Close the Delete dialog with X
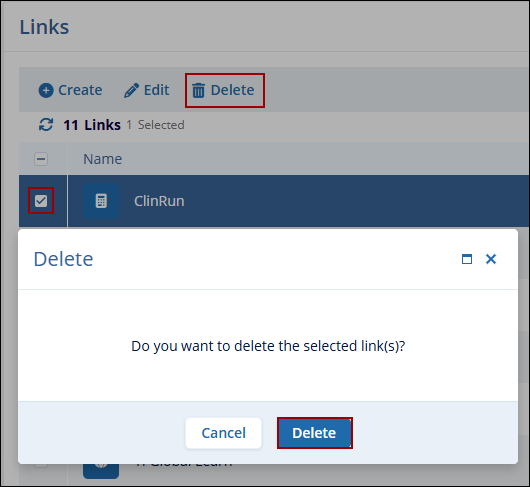This screenshot has width=530, height=487. [x=491, y=259]
